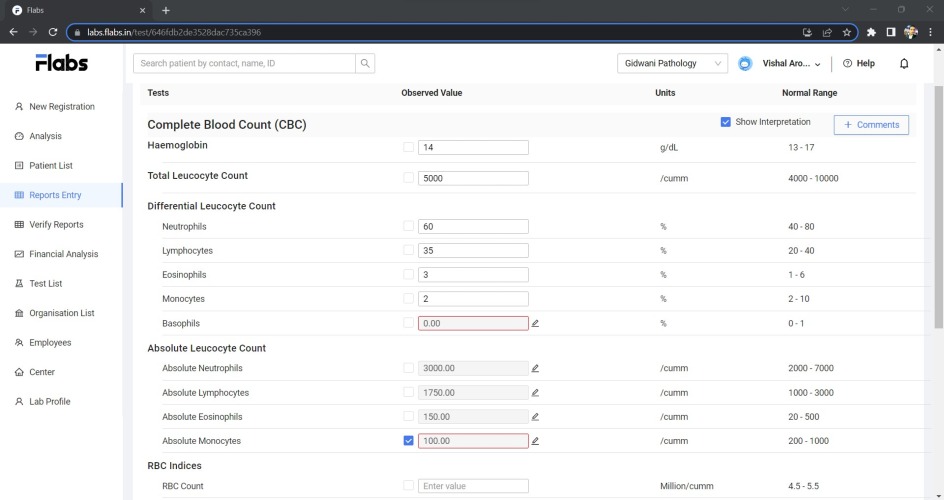This screenshot has width=944, height=500.
Task: Click the edit pencil next to Basophils
Action: pos(535,323)
